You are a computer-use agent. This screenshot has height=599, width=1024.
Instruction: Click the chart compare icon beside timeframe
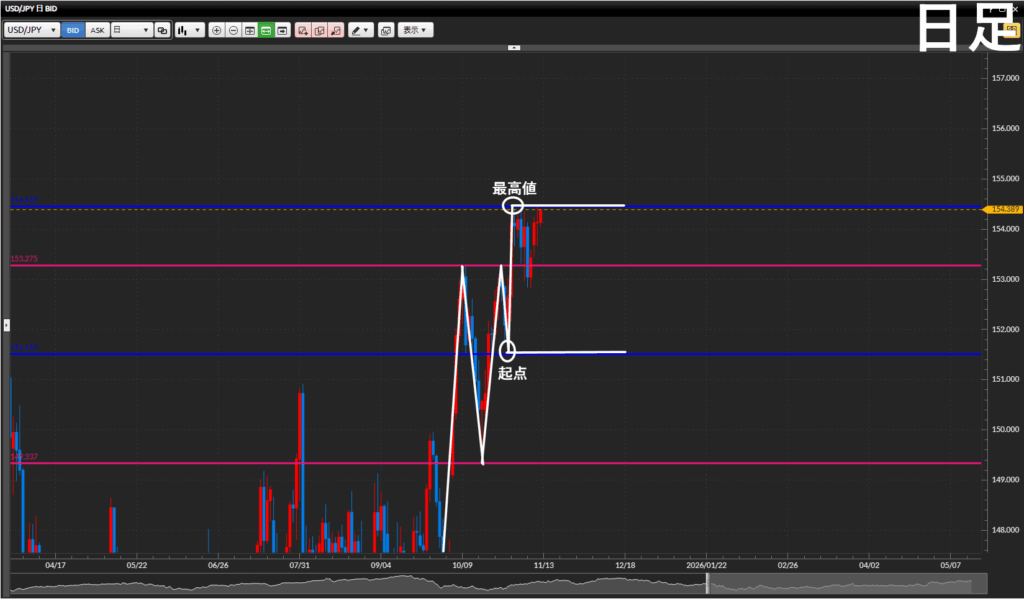tap(162, 31)
